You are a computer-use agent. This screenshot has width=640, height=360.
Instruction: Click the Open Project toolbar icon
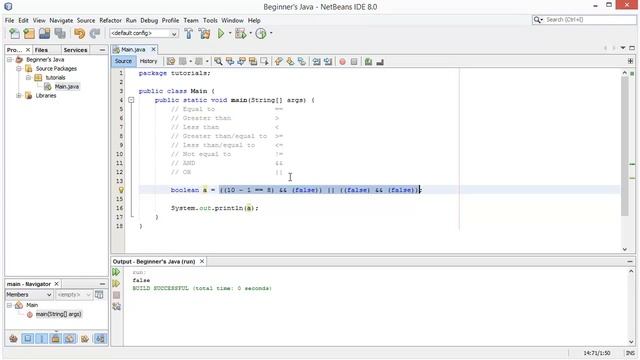pyautogui.click(x=44, y=33)
